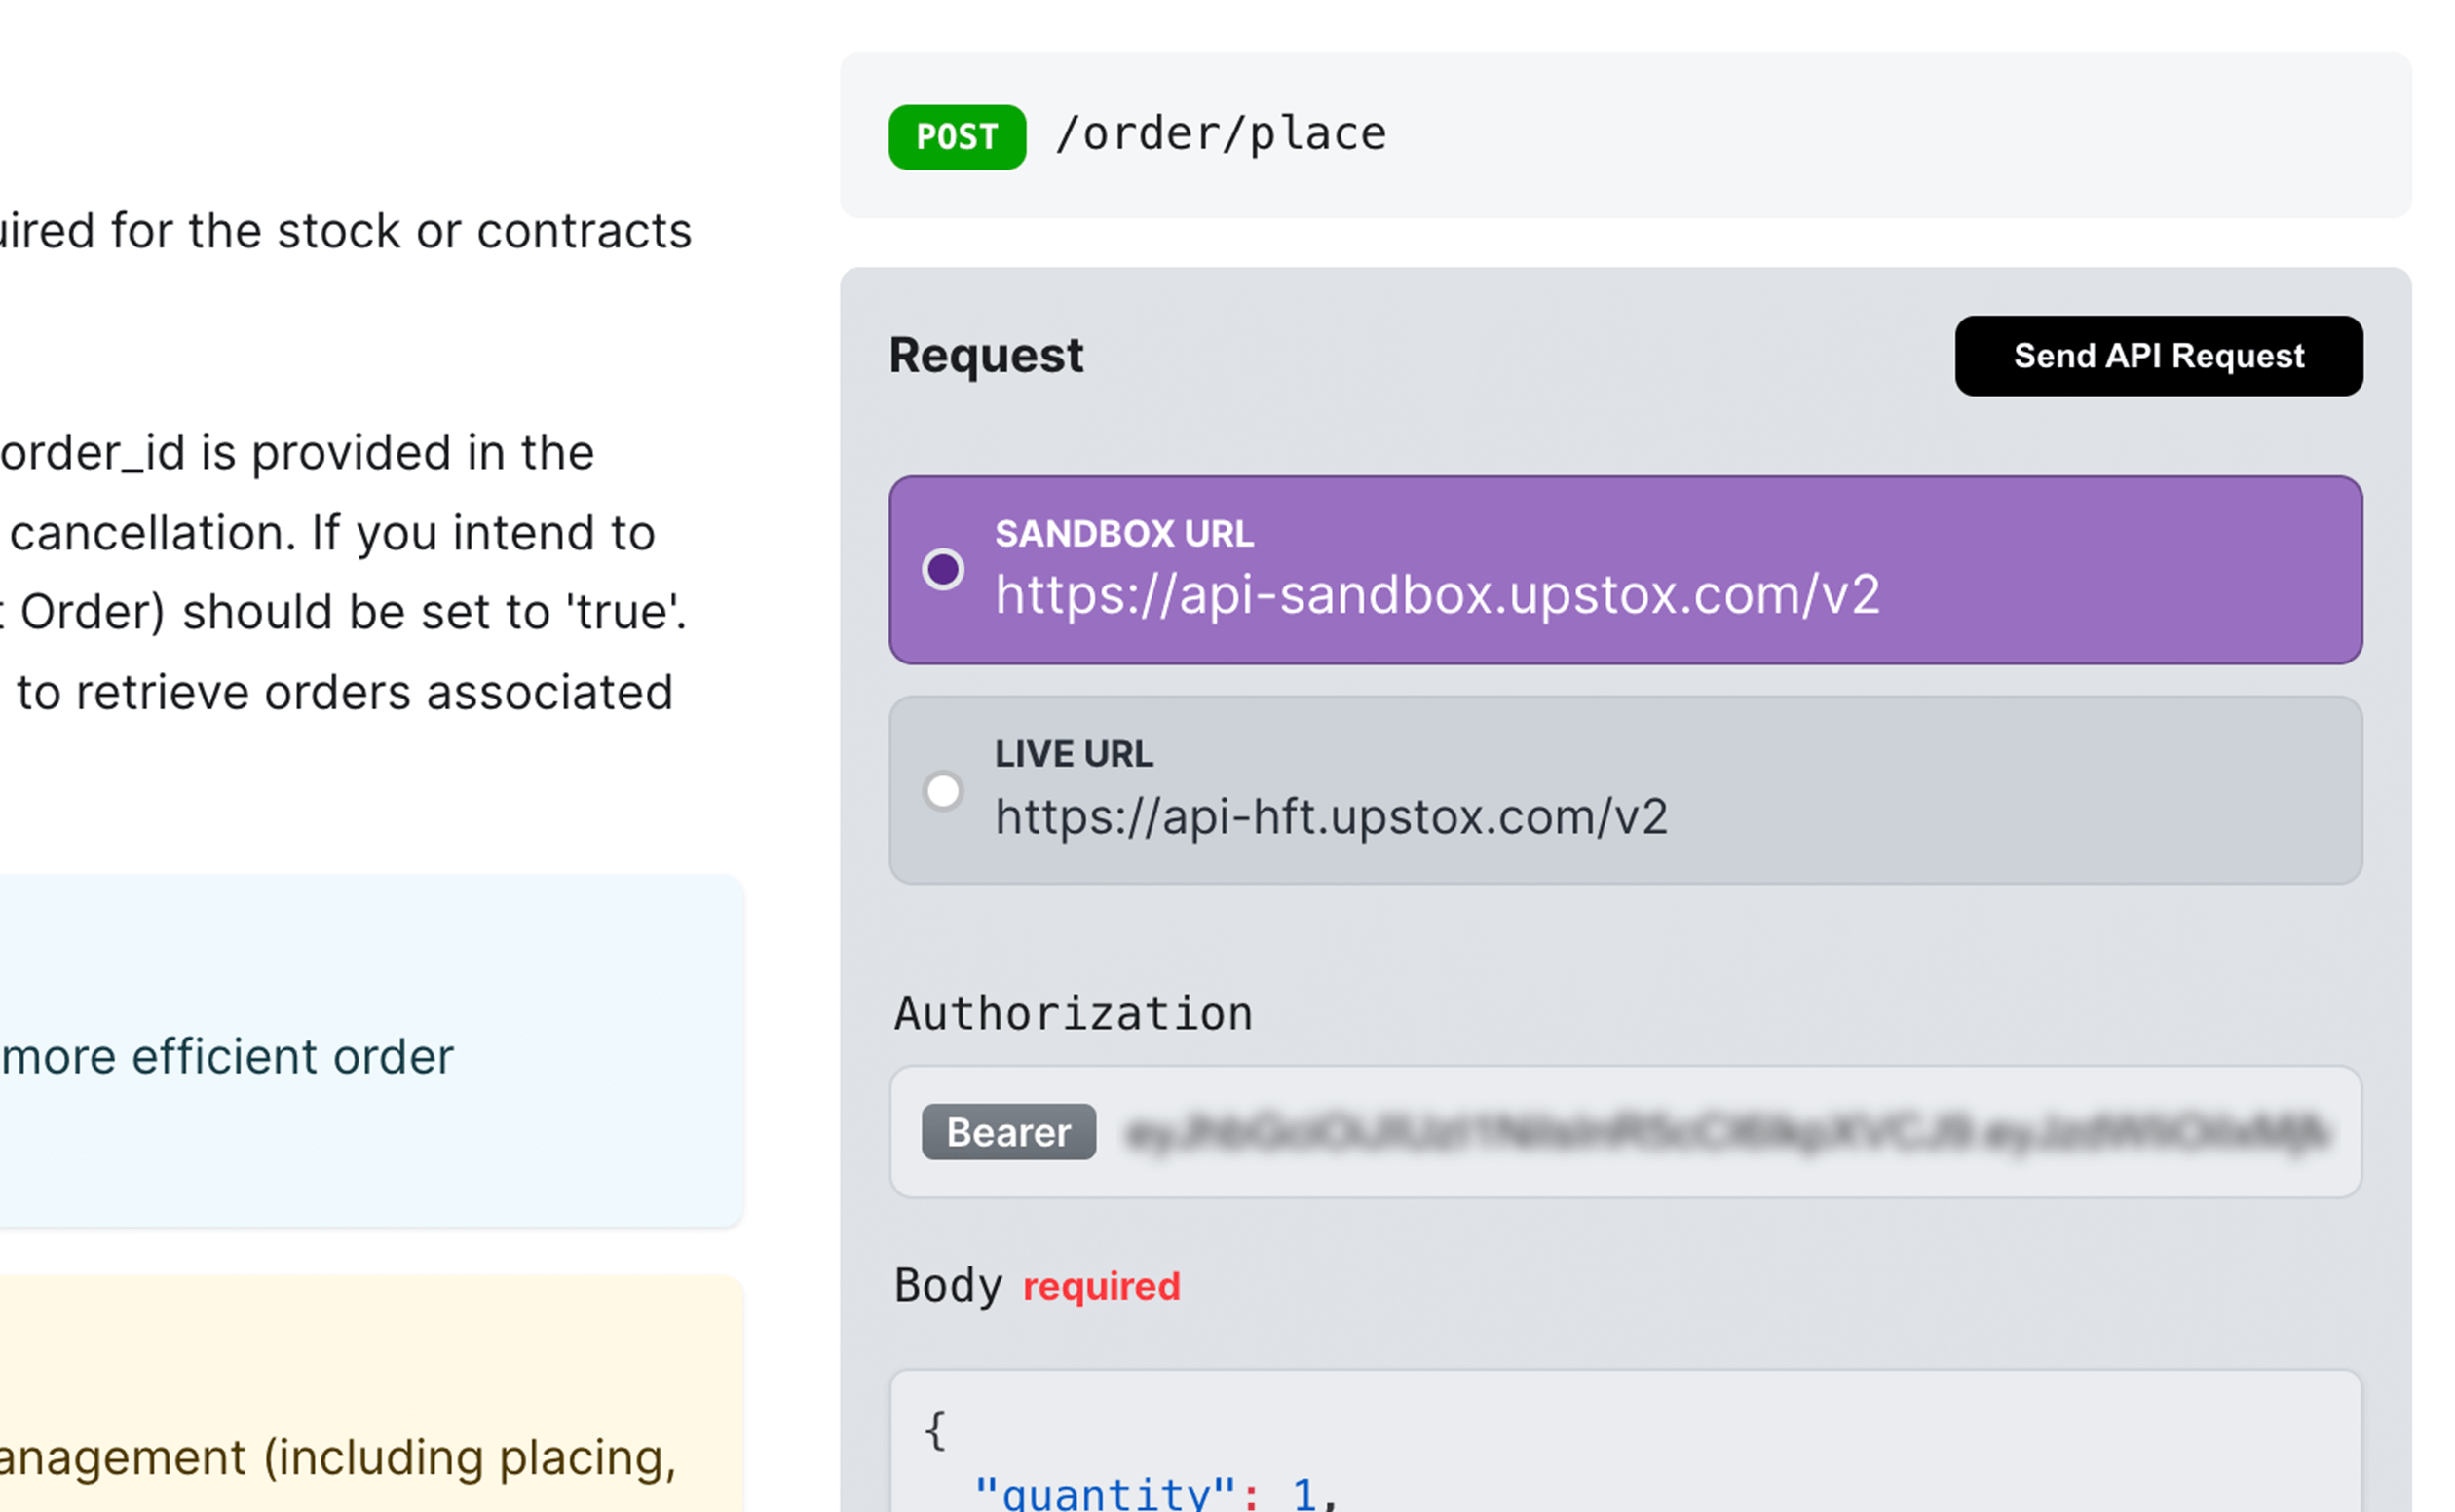The width and height of the screenshot is (2455, 1512).
Task: Click the opening brace in Body editor
Action: tap(935, 1430)
